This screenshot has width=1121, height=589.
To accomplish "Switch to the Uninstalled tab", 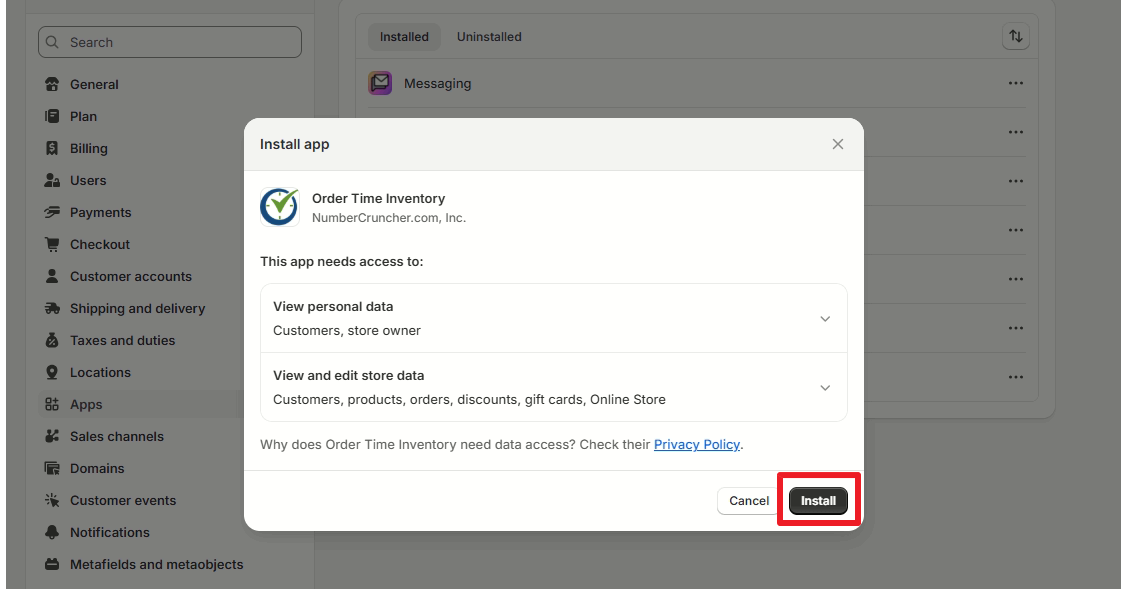I will 489,36.
